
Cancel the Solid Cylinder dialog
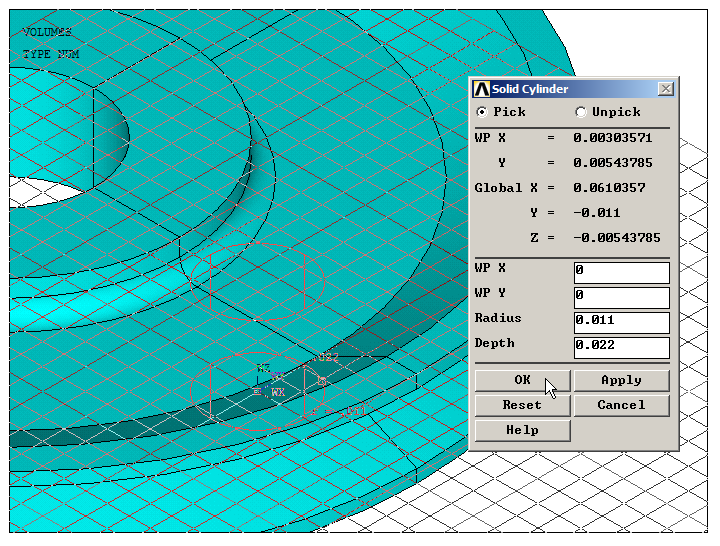click(622, 405)
